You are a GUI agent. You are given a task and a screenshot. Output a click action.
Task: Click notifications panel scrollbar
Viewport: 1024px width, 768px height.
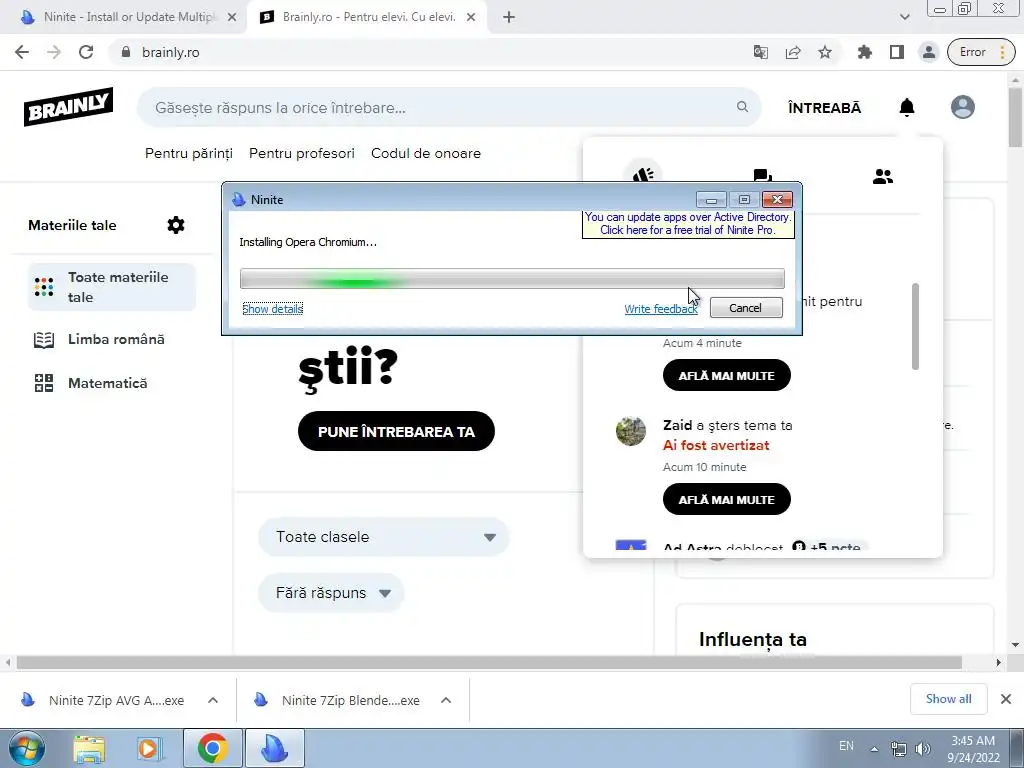915,327
